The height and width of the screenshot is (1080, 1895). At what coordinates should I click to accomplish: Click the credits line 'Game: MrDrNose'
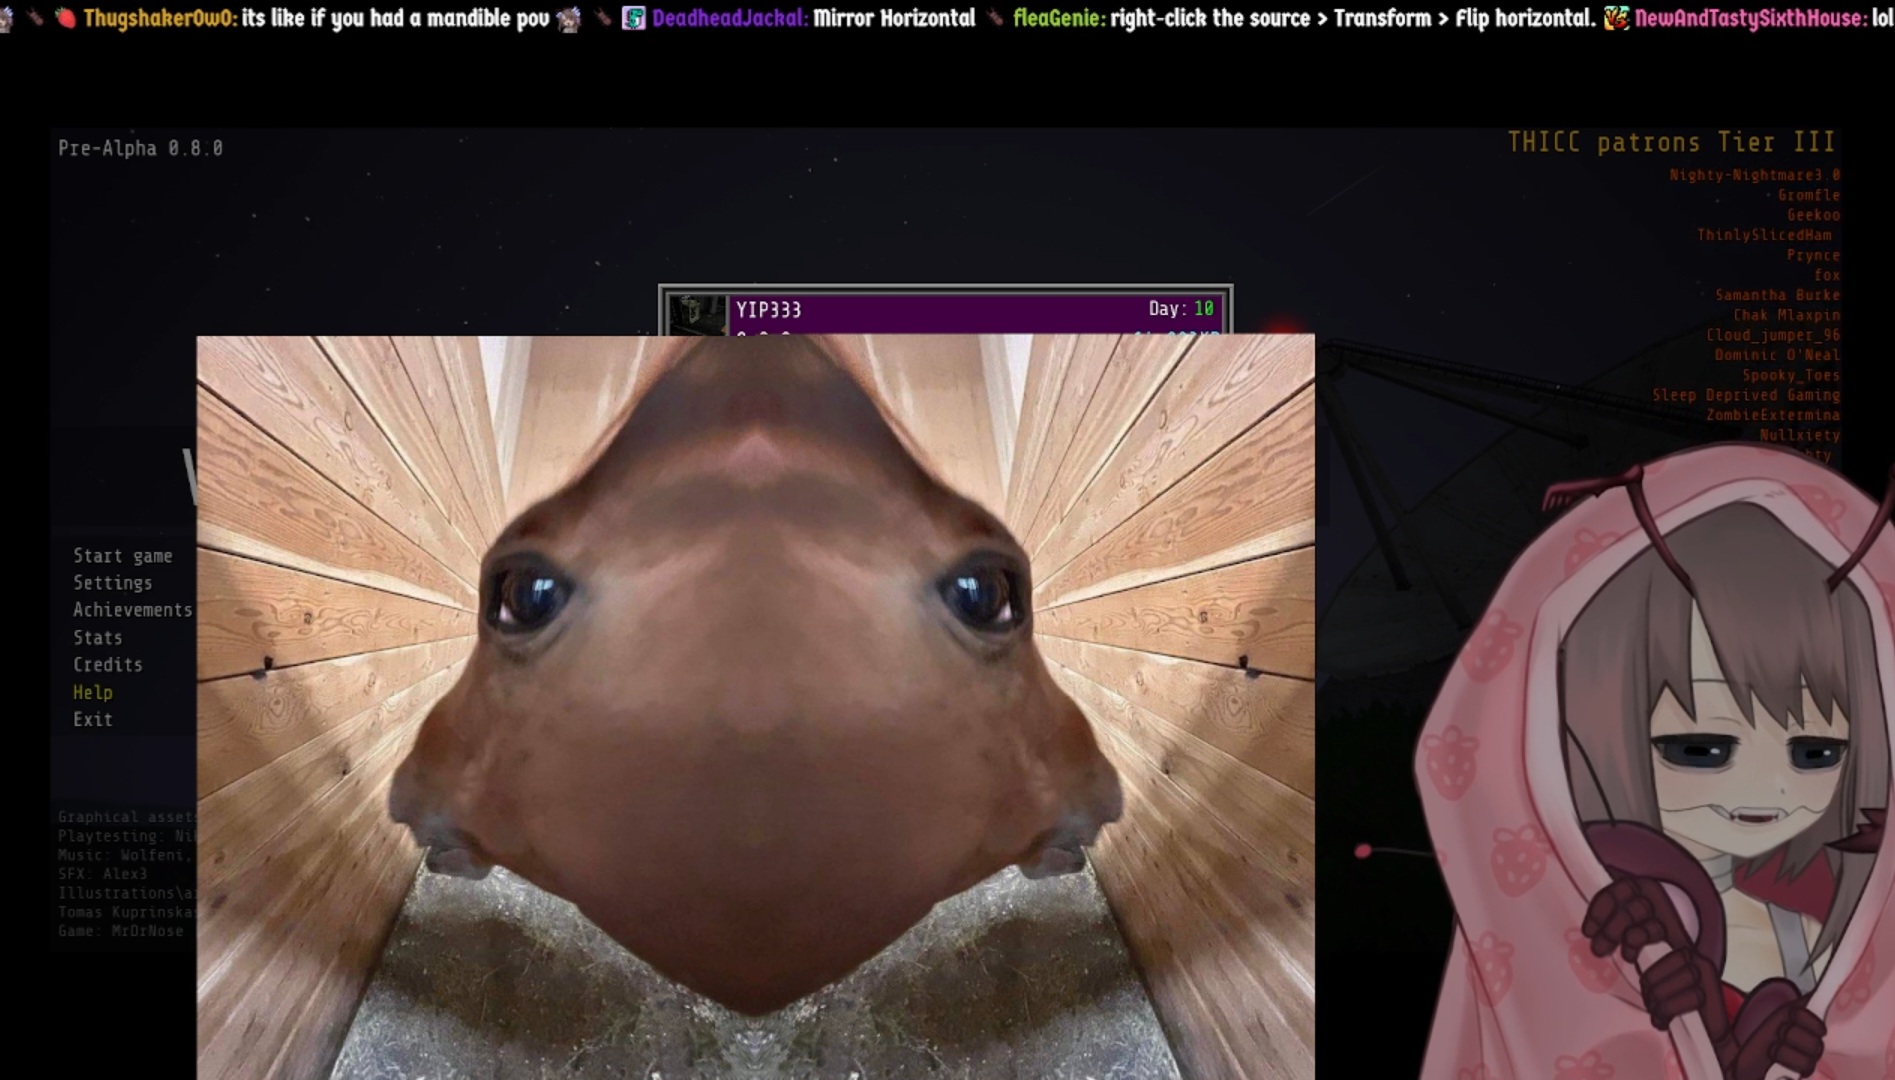pyautogui.click(x=120, y=931)
